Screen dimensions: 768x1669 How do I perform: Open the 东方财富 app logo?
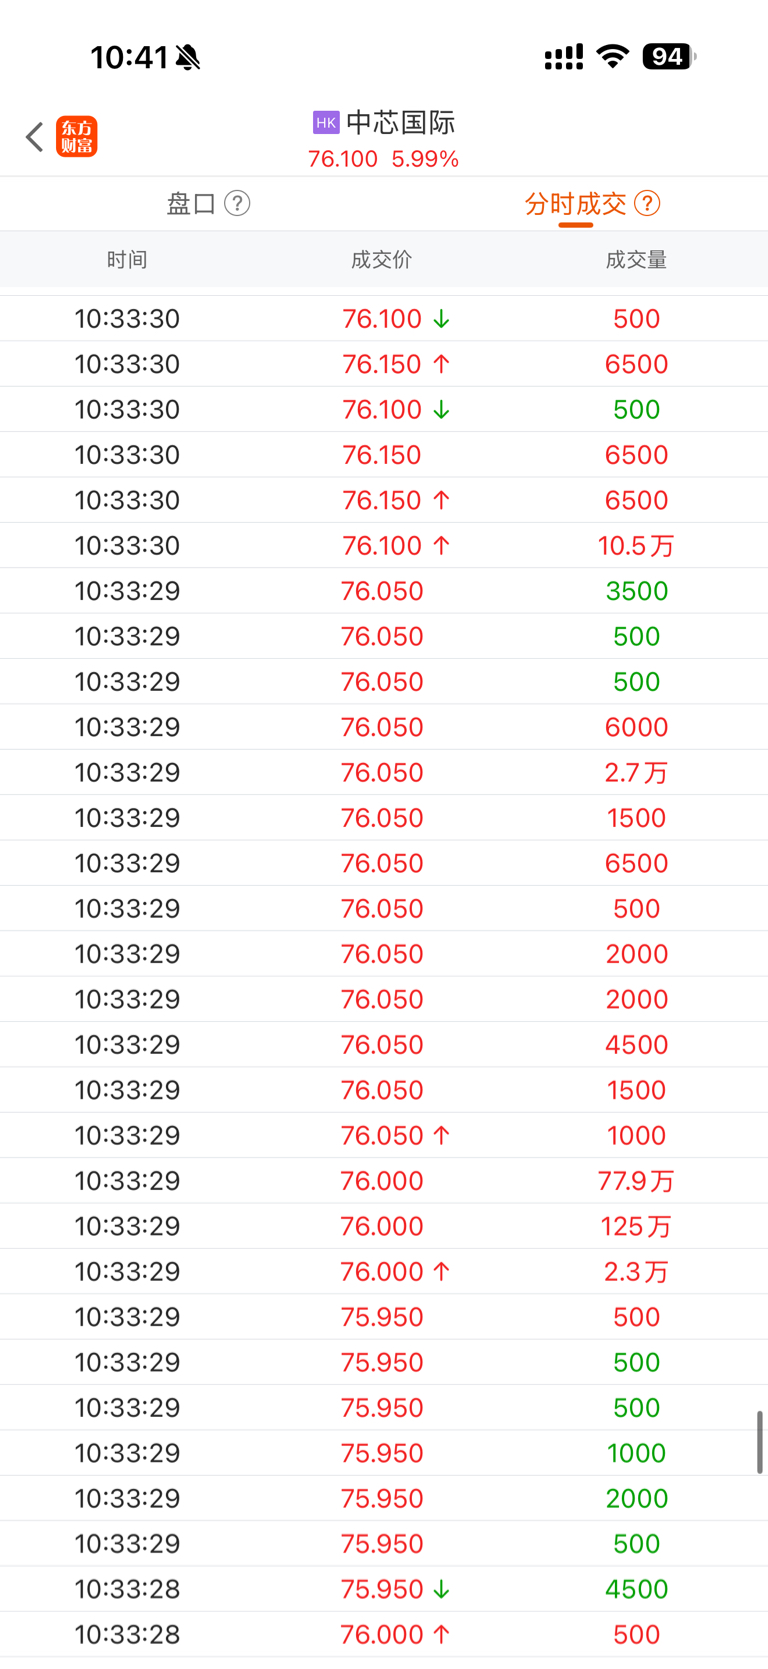(77, 137)
